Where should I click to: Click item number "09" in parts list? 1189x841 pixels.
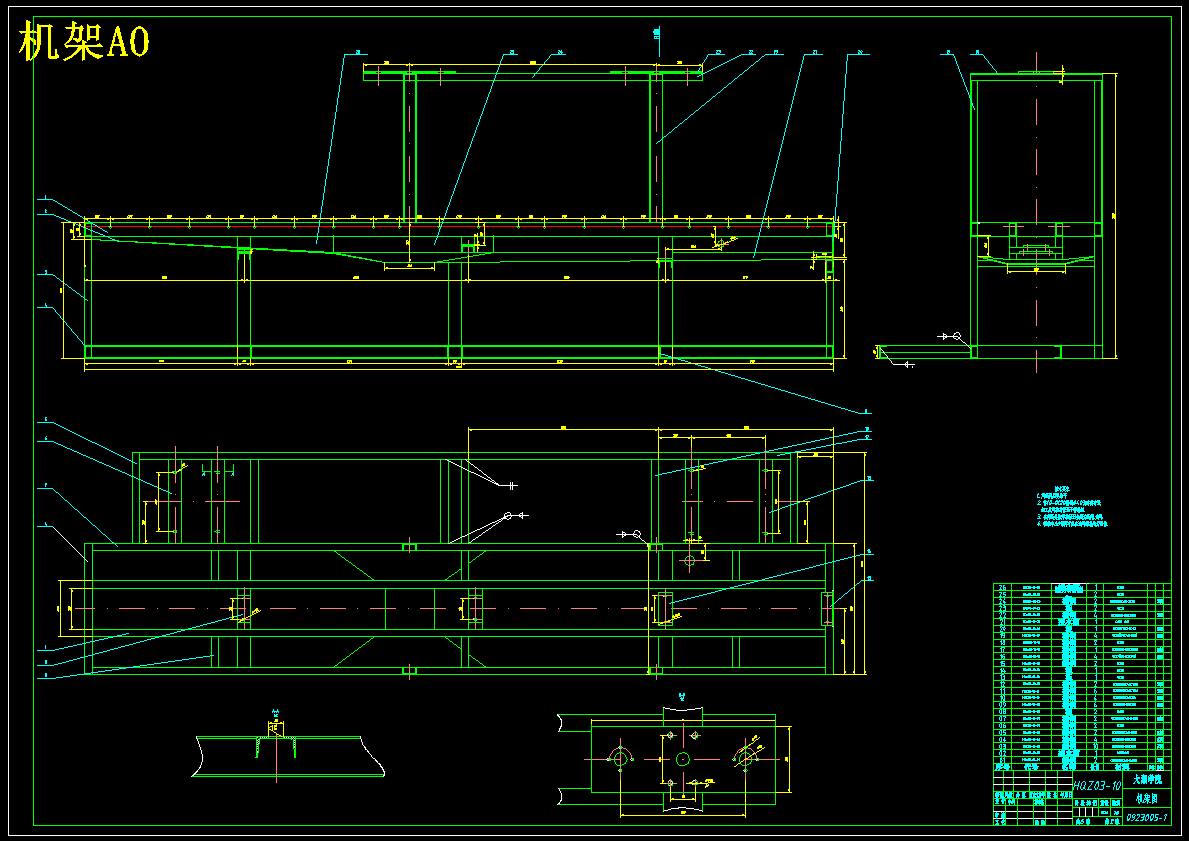(1002, 704)
